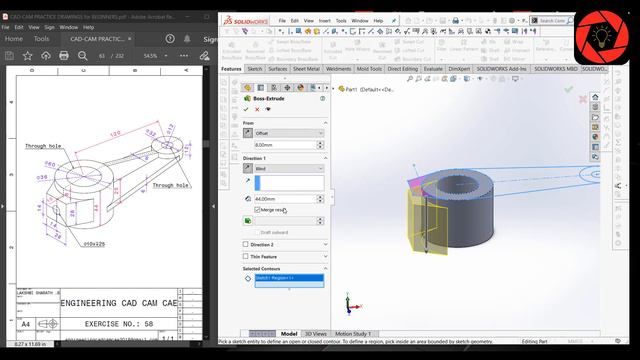Open the DisplayManager tab icon
This screenshot has width=640, height=360.
coord(301,88)
